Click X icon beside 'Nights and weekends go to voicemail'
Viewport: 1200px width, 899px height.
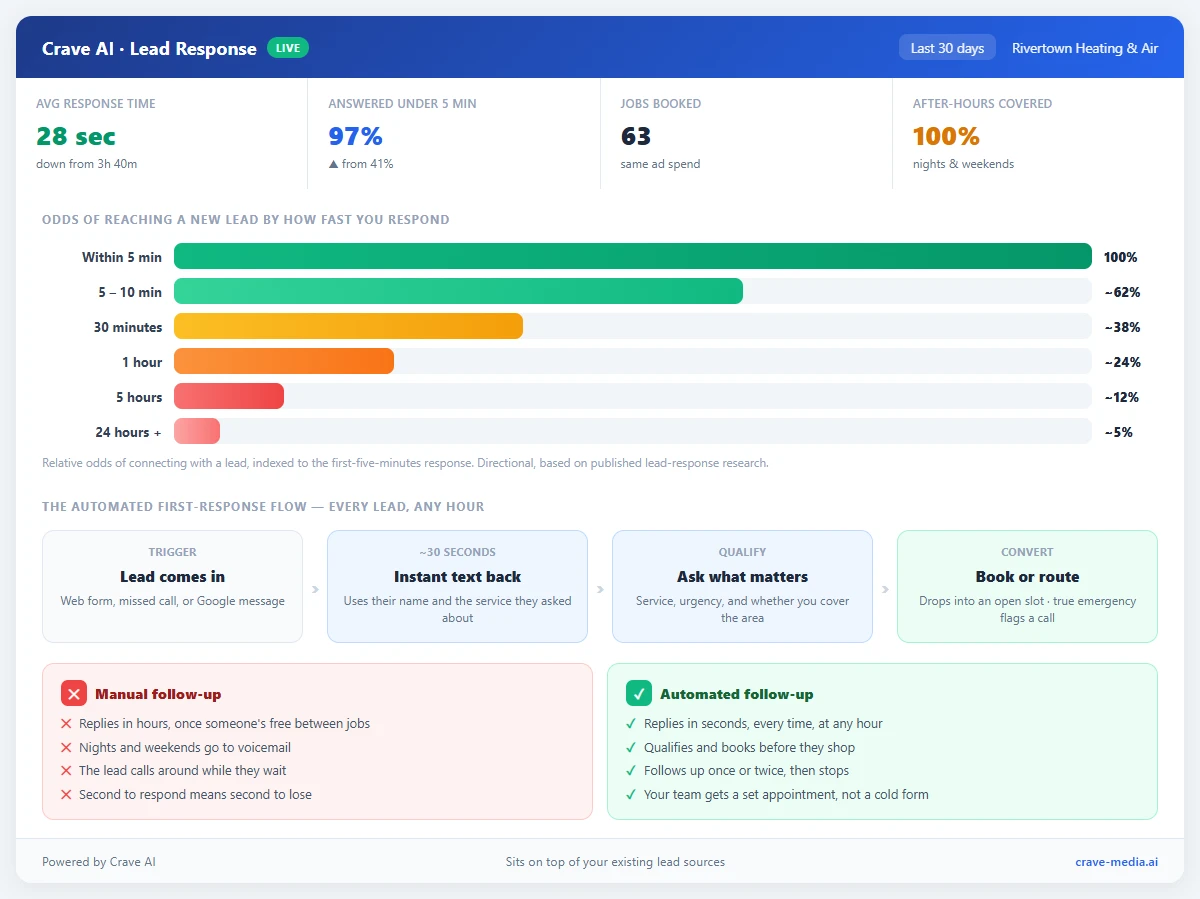tap(66, 748)
